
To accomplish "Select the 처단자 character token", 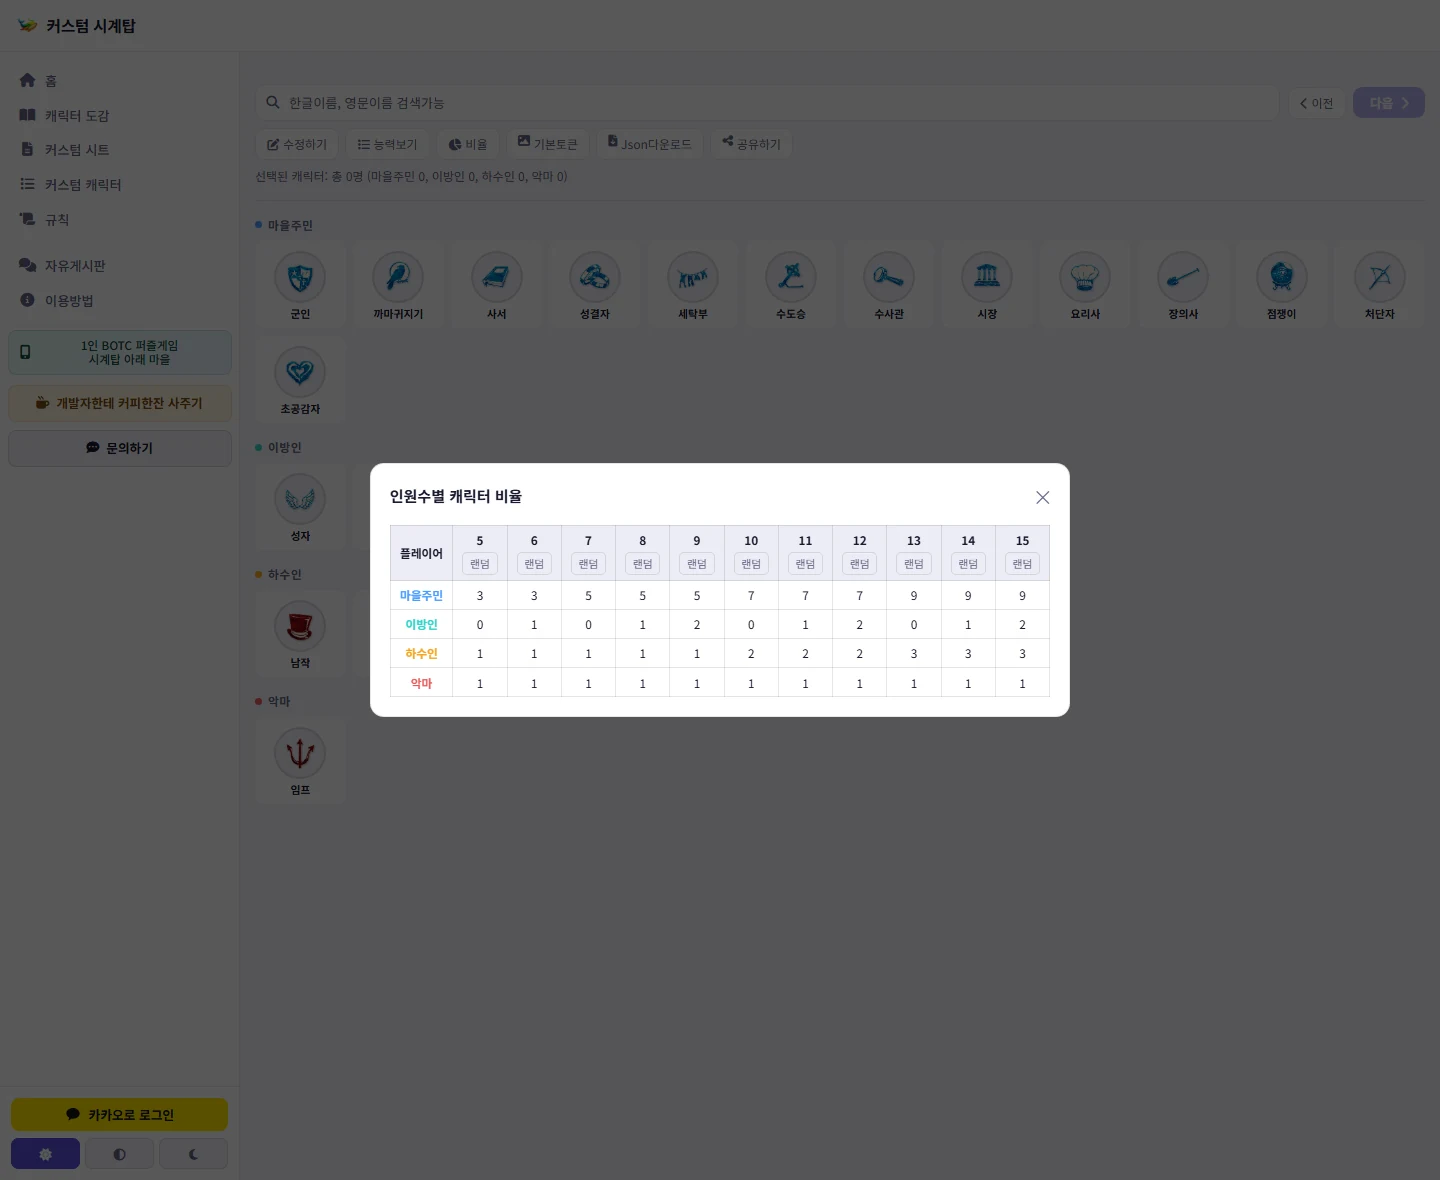I will point(1379,284).
